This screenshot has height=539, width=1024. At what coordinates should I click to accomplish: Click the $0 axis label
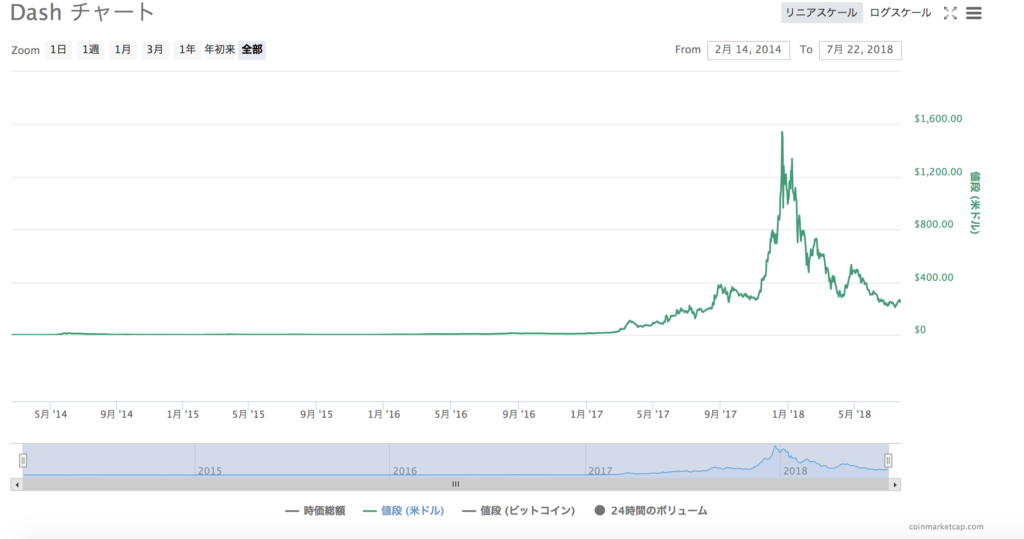coord(920,330)
